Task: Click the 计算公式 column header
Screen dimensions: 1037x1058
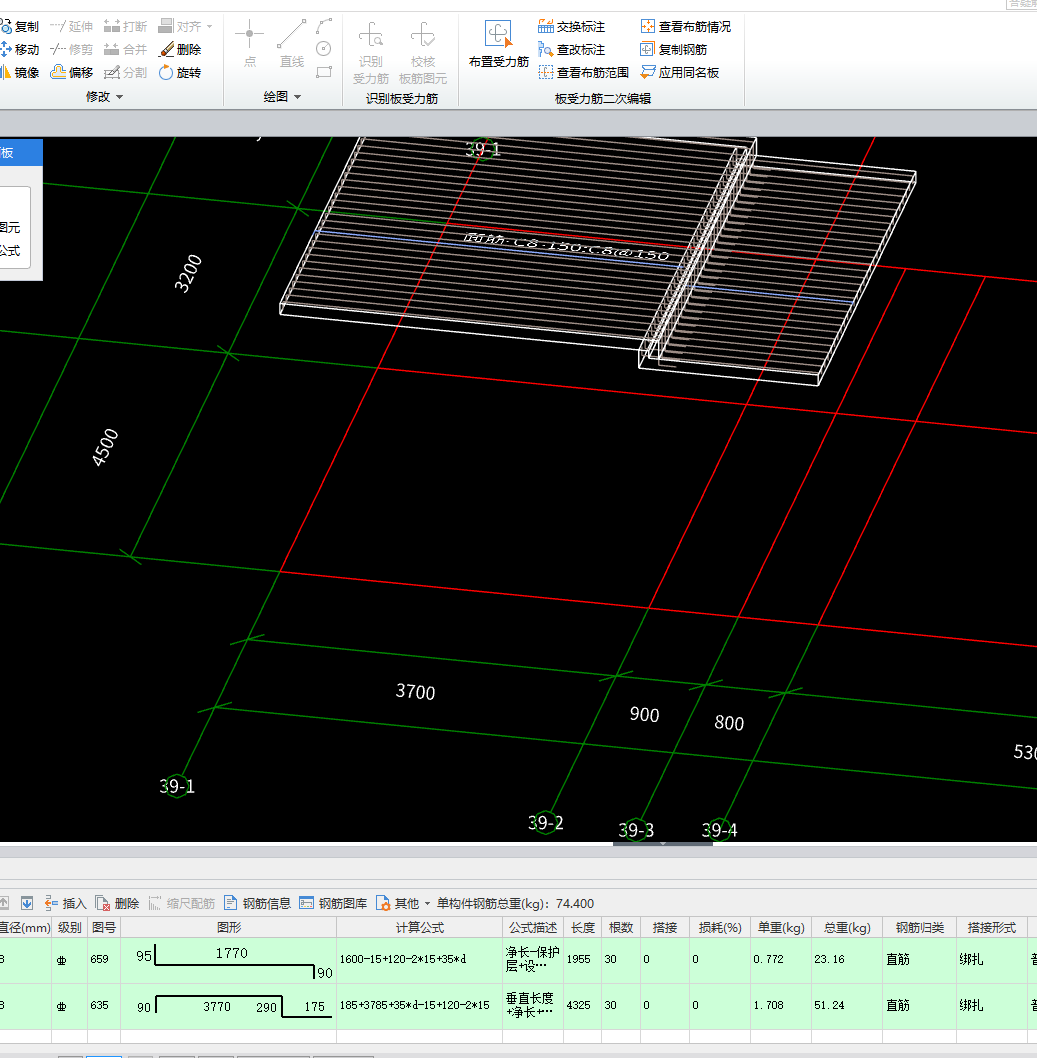Action: [x=419, y=927]
